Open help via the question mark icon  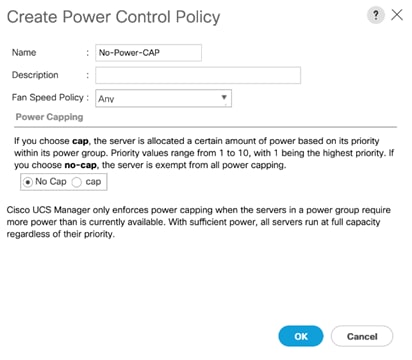pos(376,15)
